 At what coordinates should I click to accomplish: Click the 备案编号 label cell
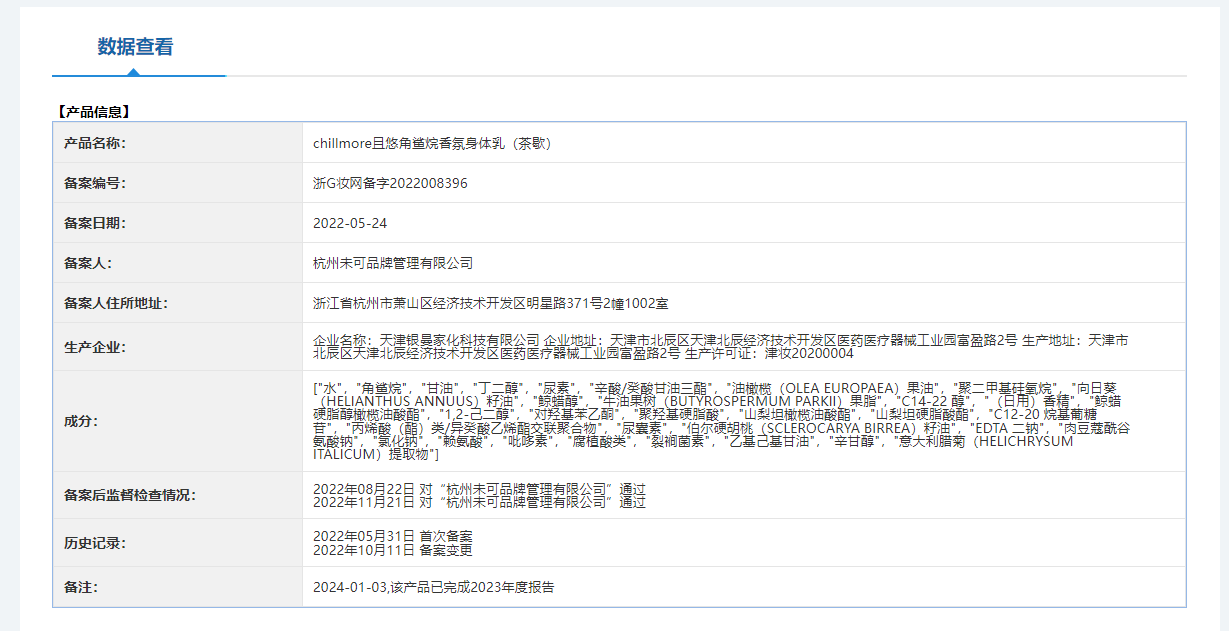point(178,183)
